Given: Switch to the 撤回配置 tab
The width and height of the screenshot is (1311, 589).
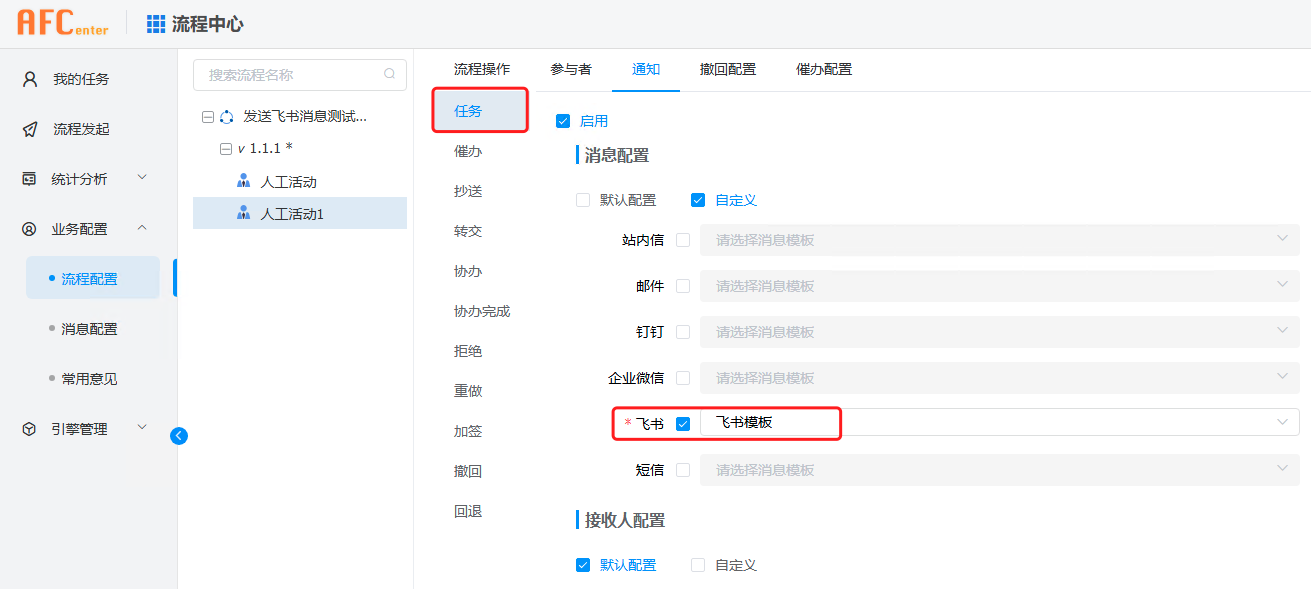Looking at the screenshot, I should pyautogui.click(x=728, y=69).
